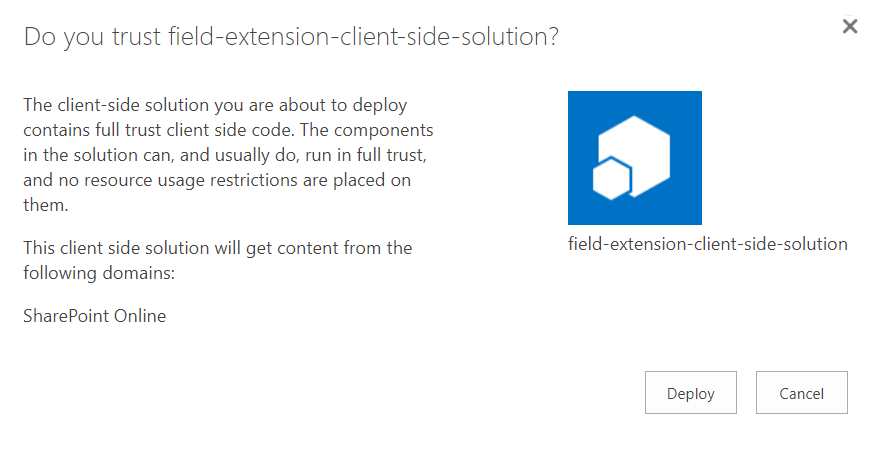Viewport: 874px width, 451px height.
Task: Click the 'Do you trust' dialog heading
Action: click(291, 37)
